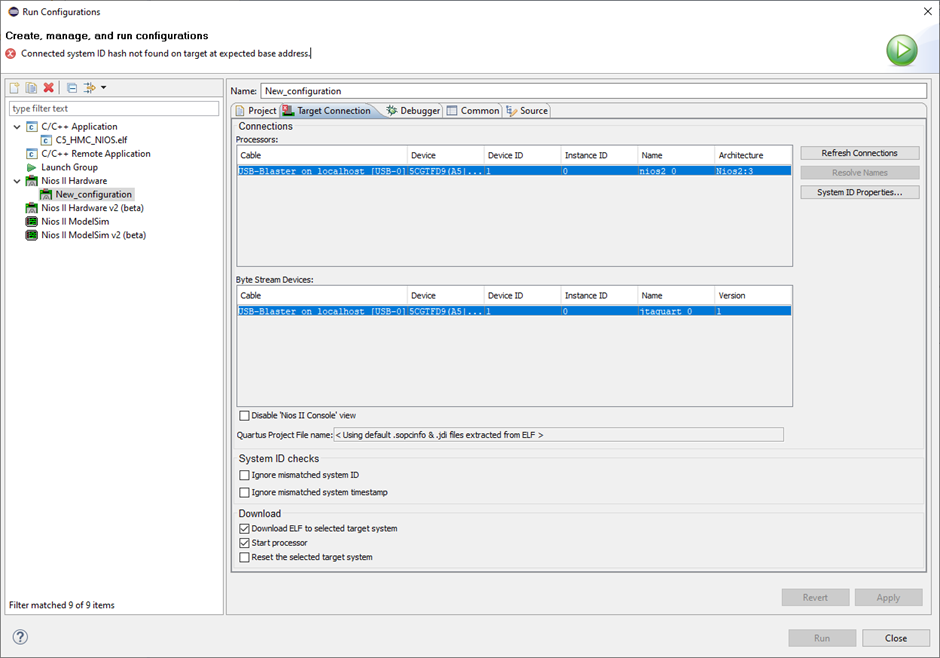Screen dimensions: 940x658
Task: Click the C/C++ Remote Application icon
Action: pos(32,154)
